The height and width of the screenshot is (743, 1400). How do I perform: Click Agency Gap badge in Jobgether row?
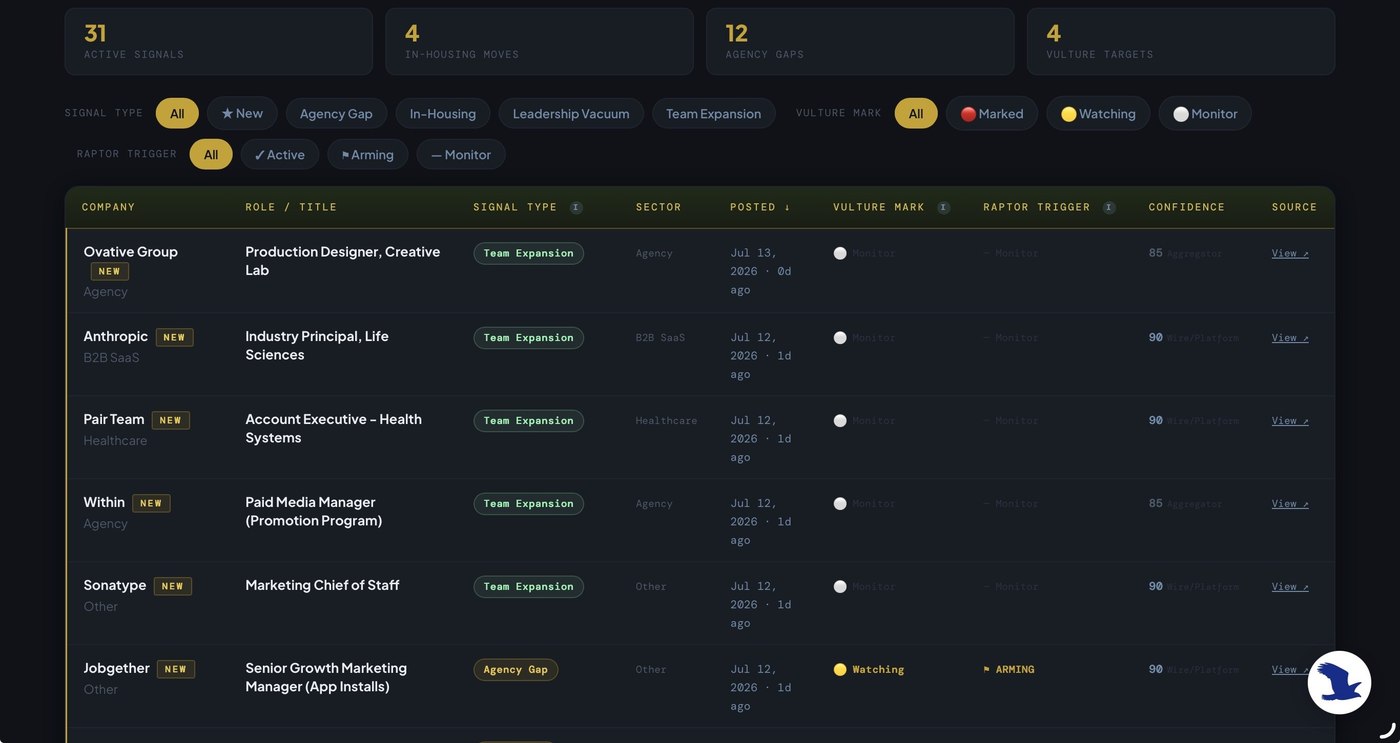[516, 669]
